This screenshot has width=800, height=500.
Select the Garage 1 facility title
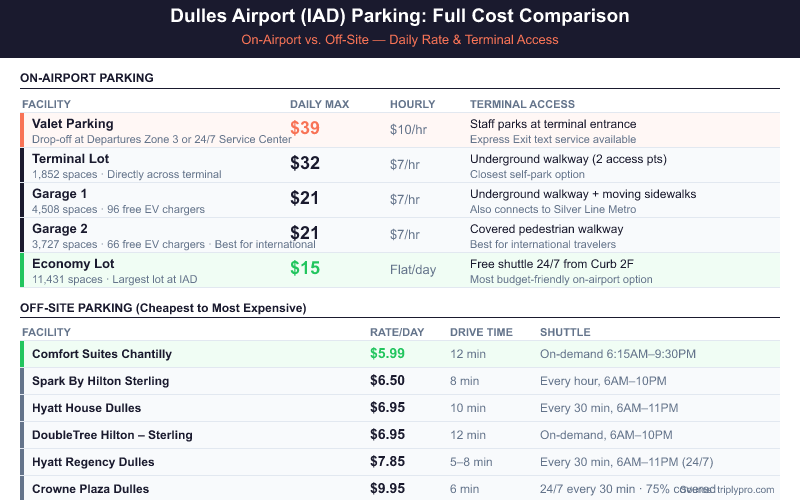pos(59,194)
